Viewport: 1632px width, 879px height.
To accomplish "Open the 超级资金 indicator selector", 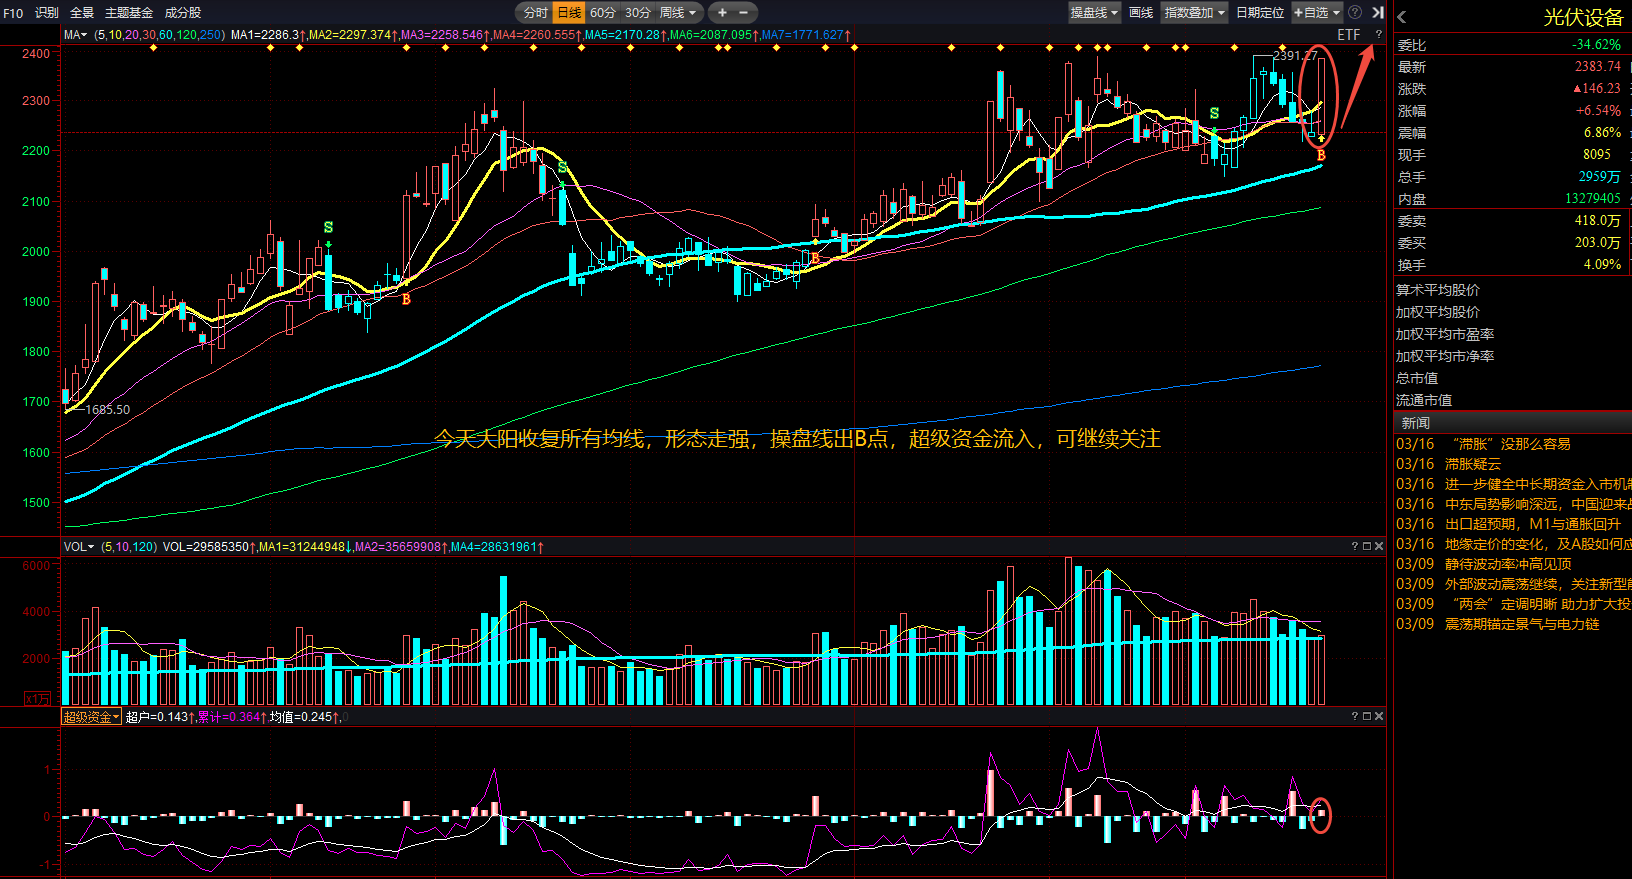I will [x=91, y=717].
